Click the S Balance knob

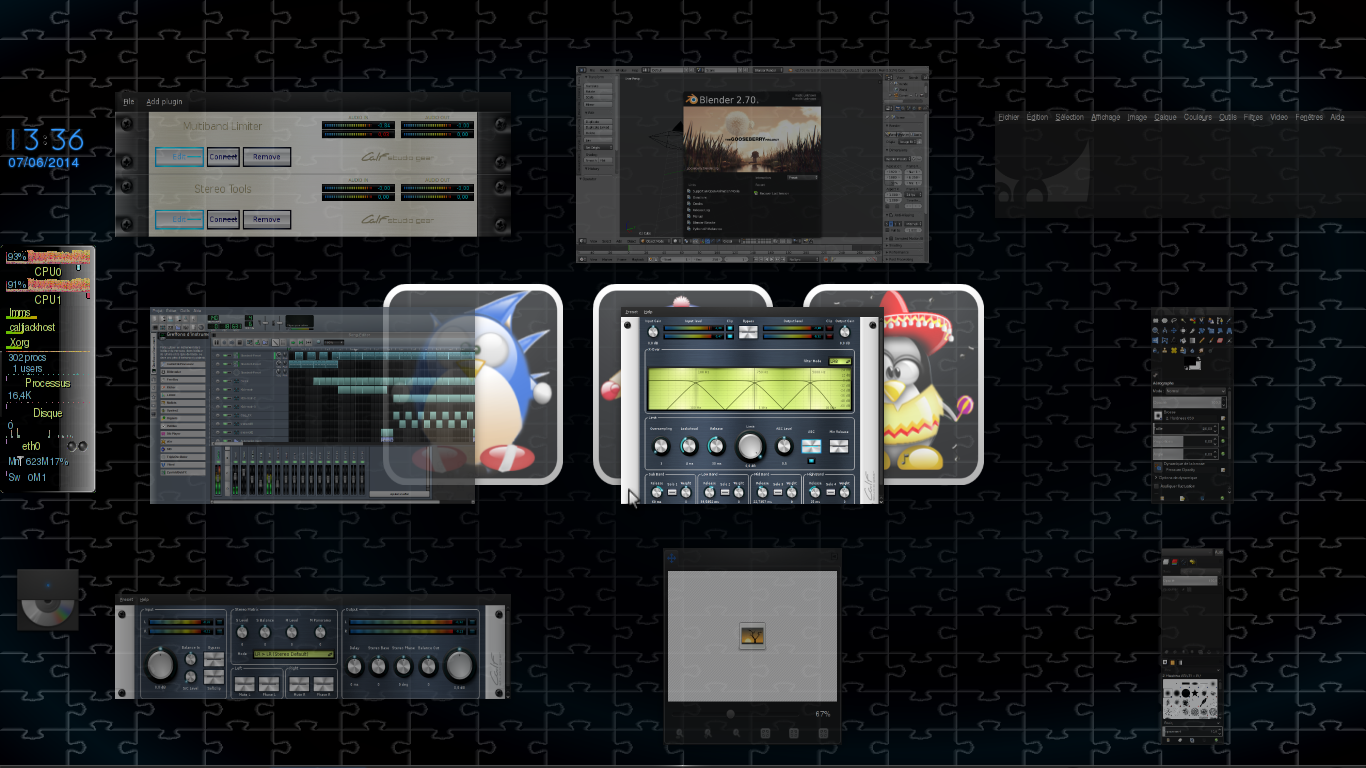265,631
